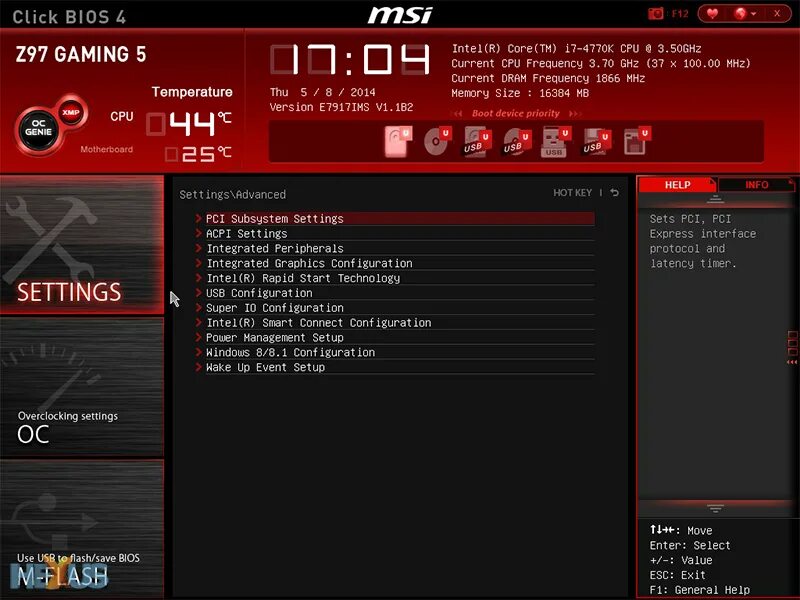Select the USB key boot device icon
This screenshot has height=600, width=800.
coord(556,142)
